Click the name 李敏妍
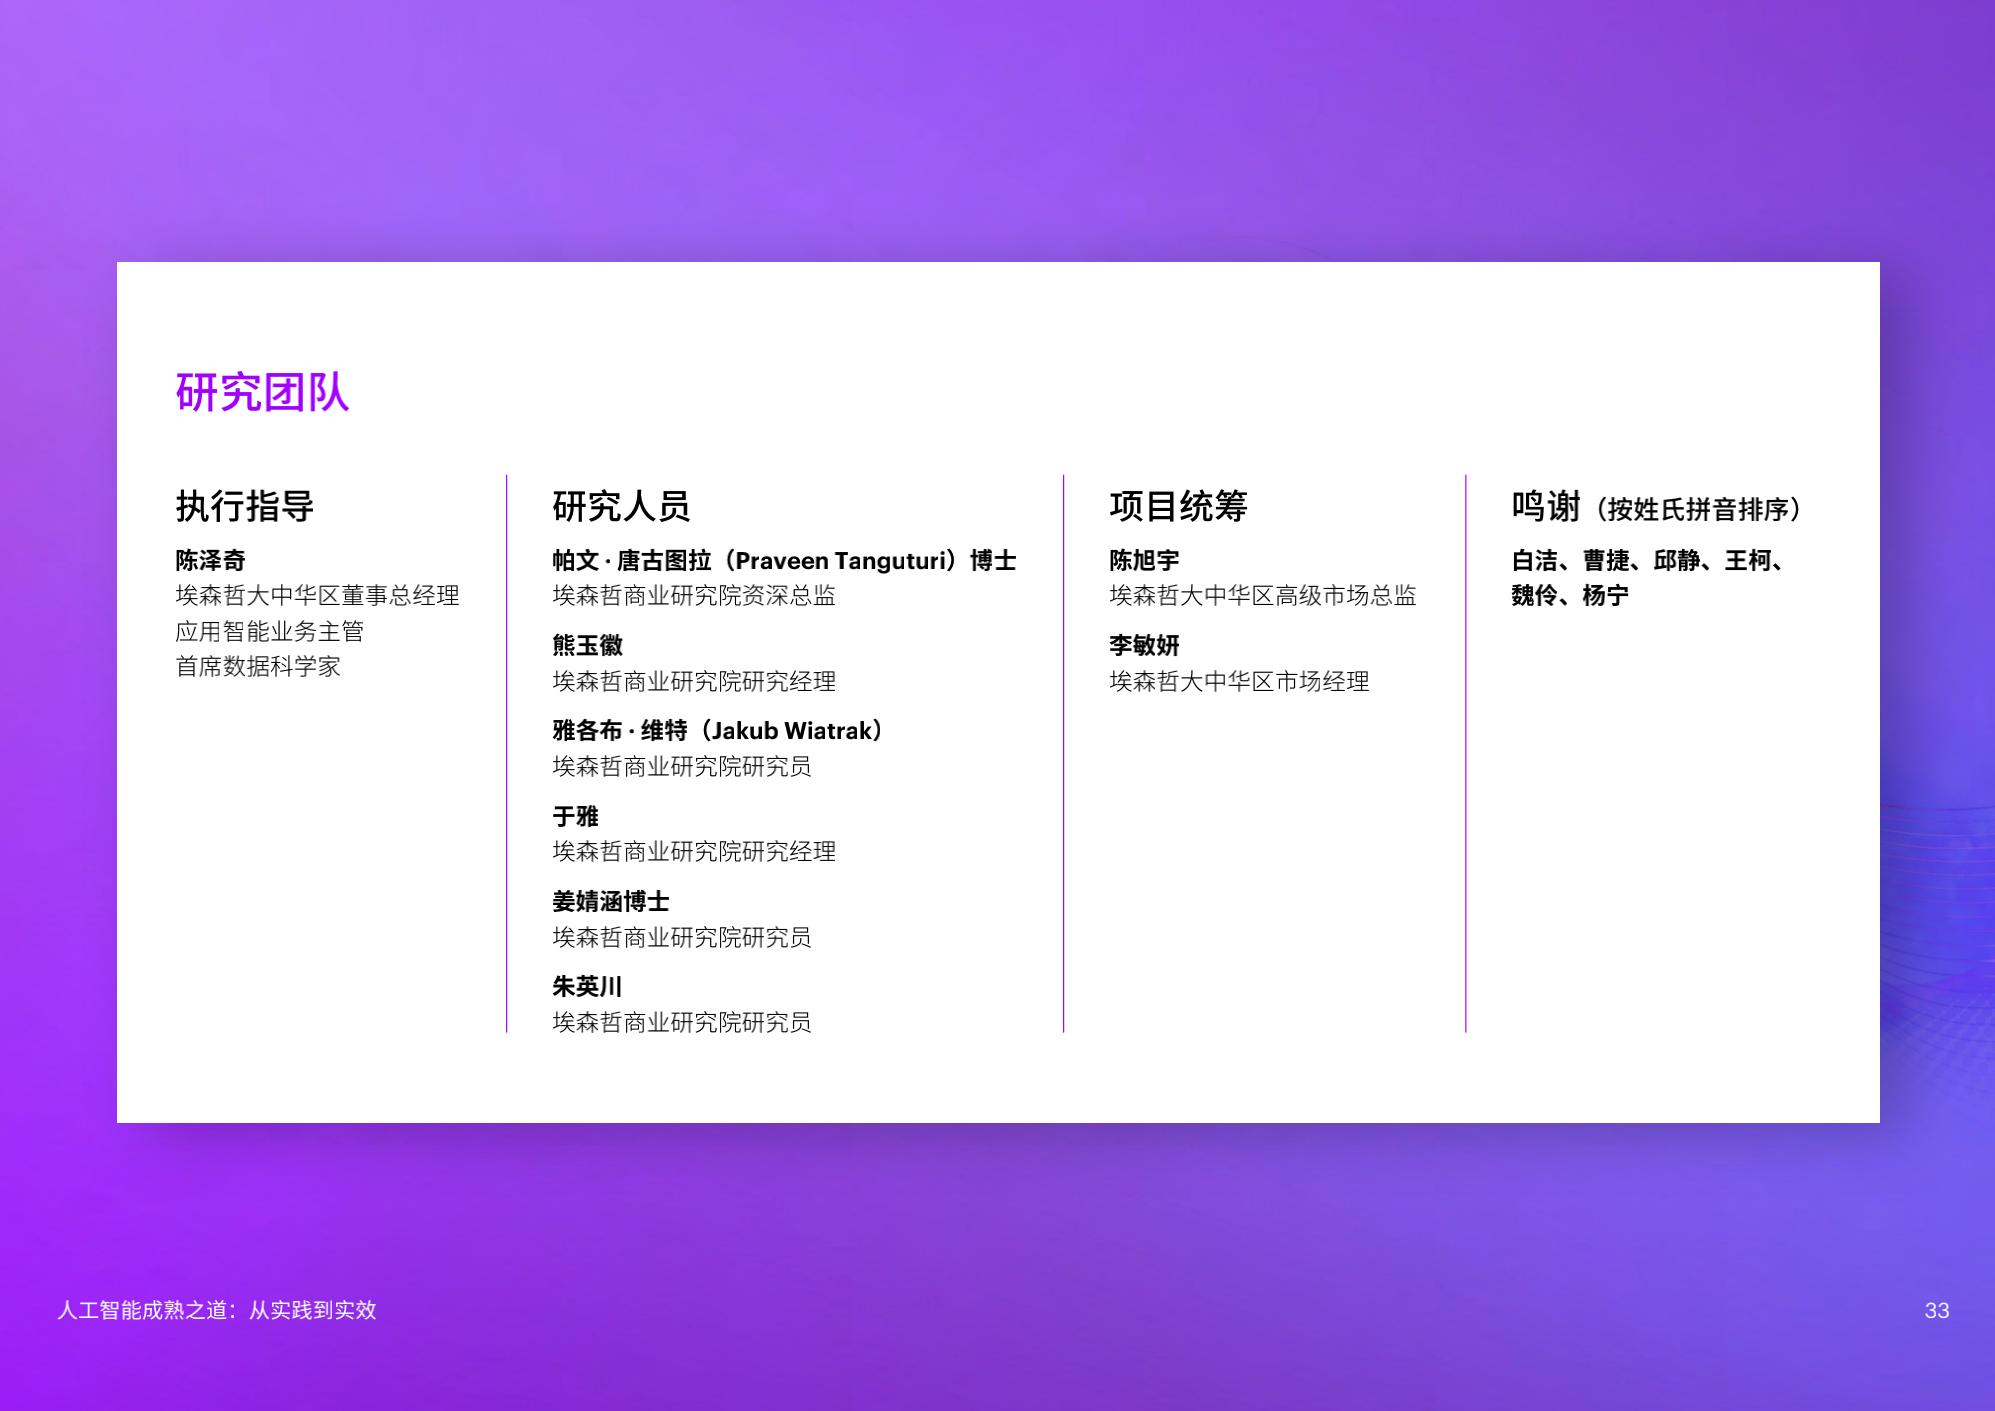Screen dimensions: 1995x1411 coord(1144,646)
